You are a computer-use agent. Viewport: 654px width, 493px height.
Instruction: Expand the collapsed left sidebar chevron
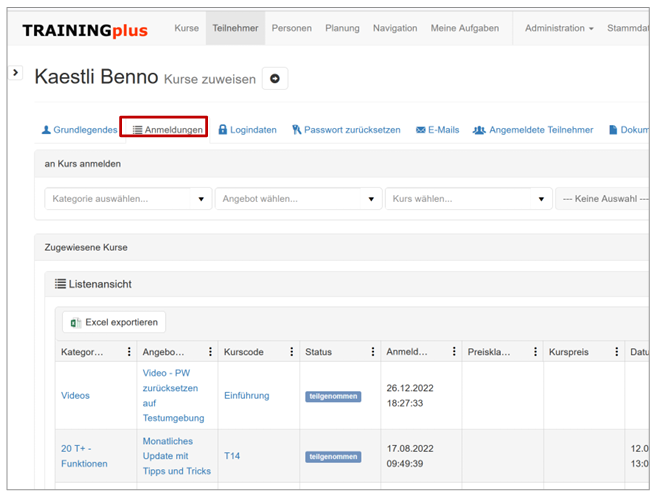tap(16, 72)
